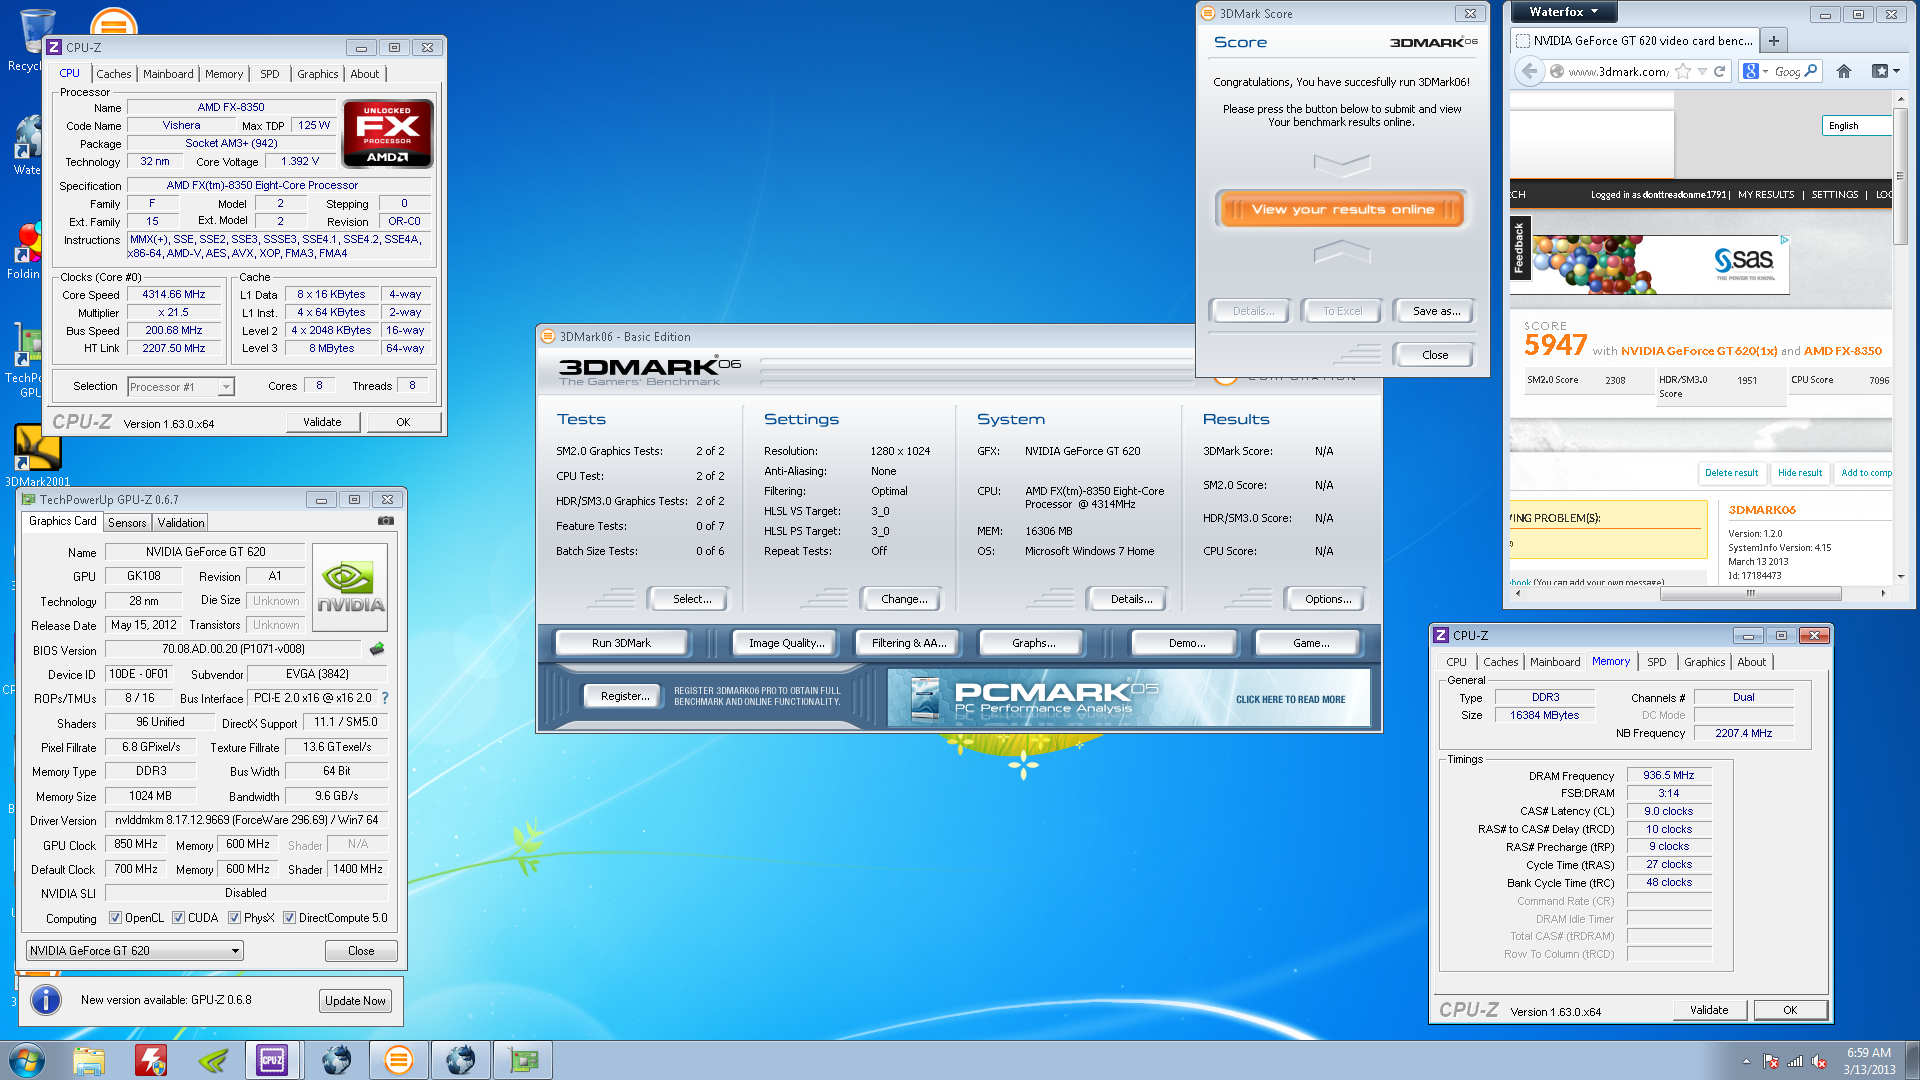The width and height of the screenshot is (1920, 1080).
Task: Show hidden tray icons arrow
Action: [1746, 1061]
